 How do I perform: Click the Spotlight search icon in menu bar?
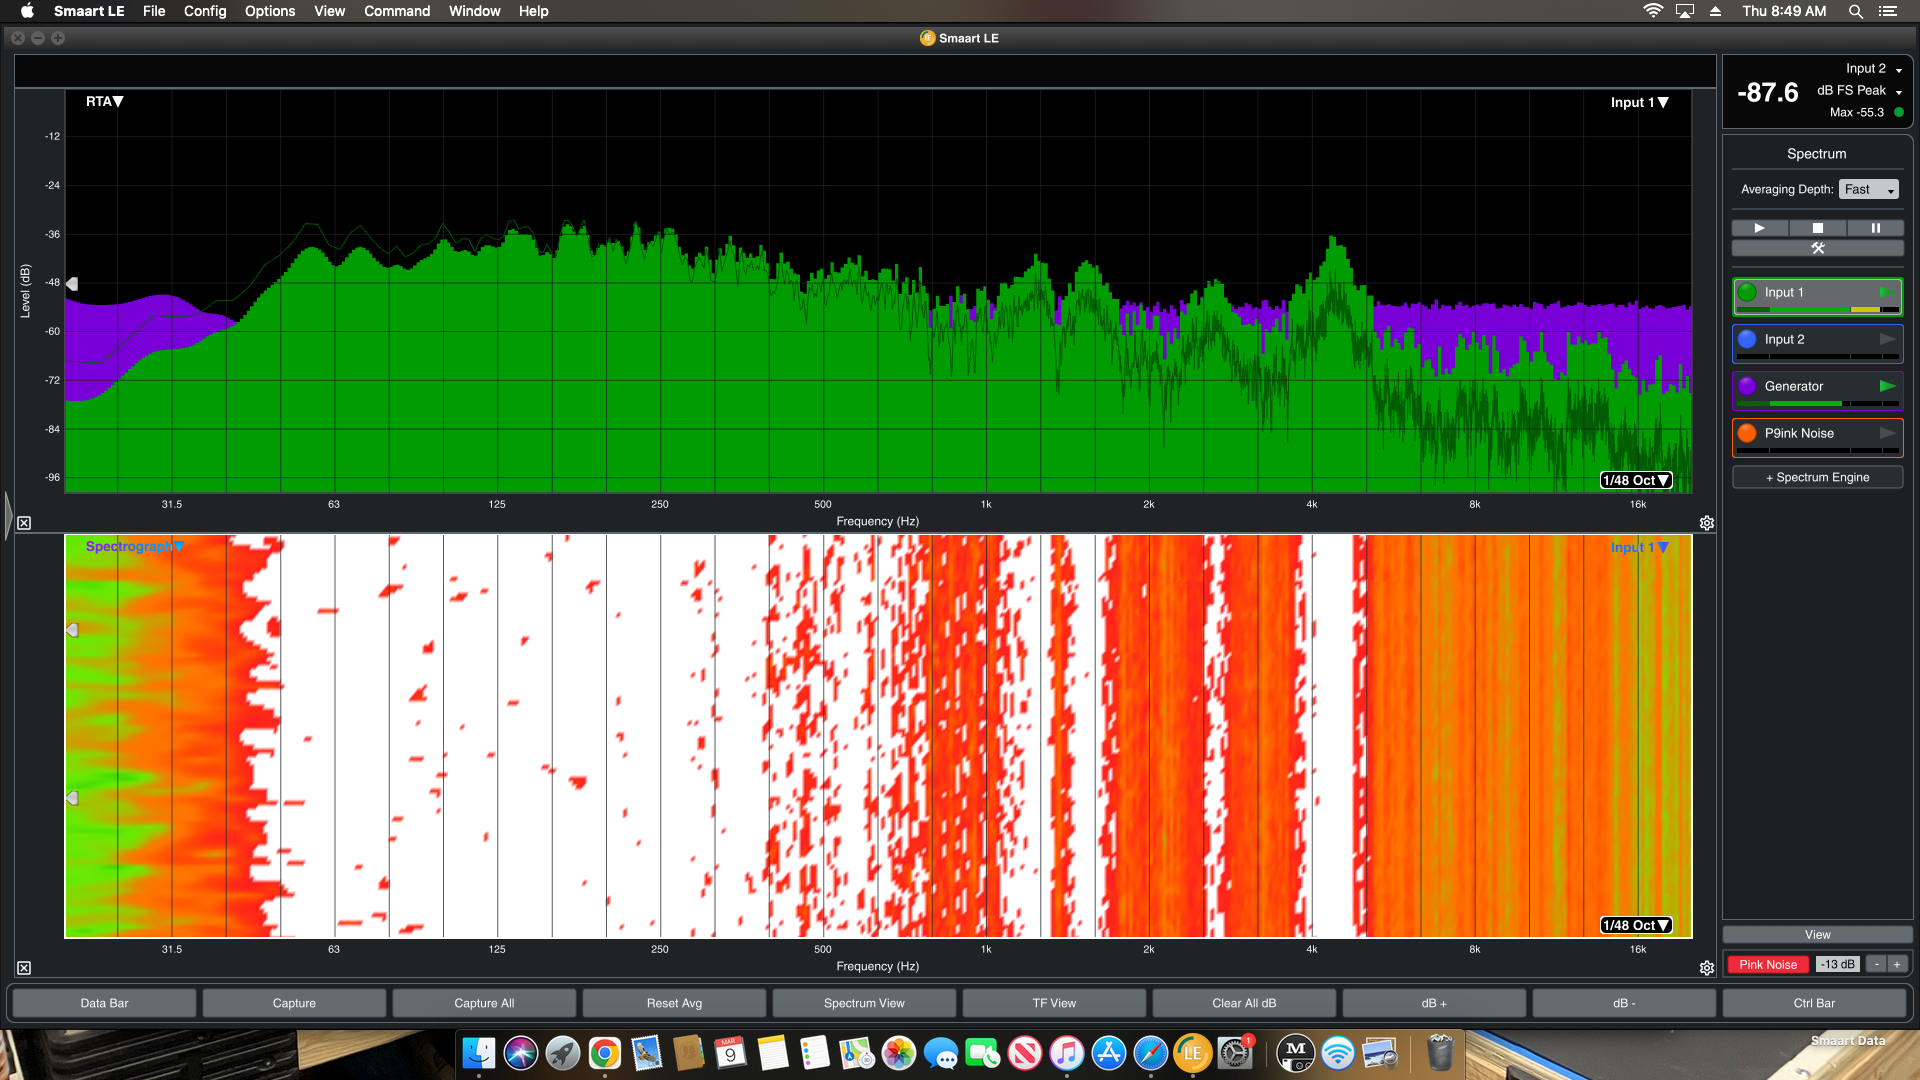1855,11
